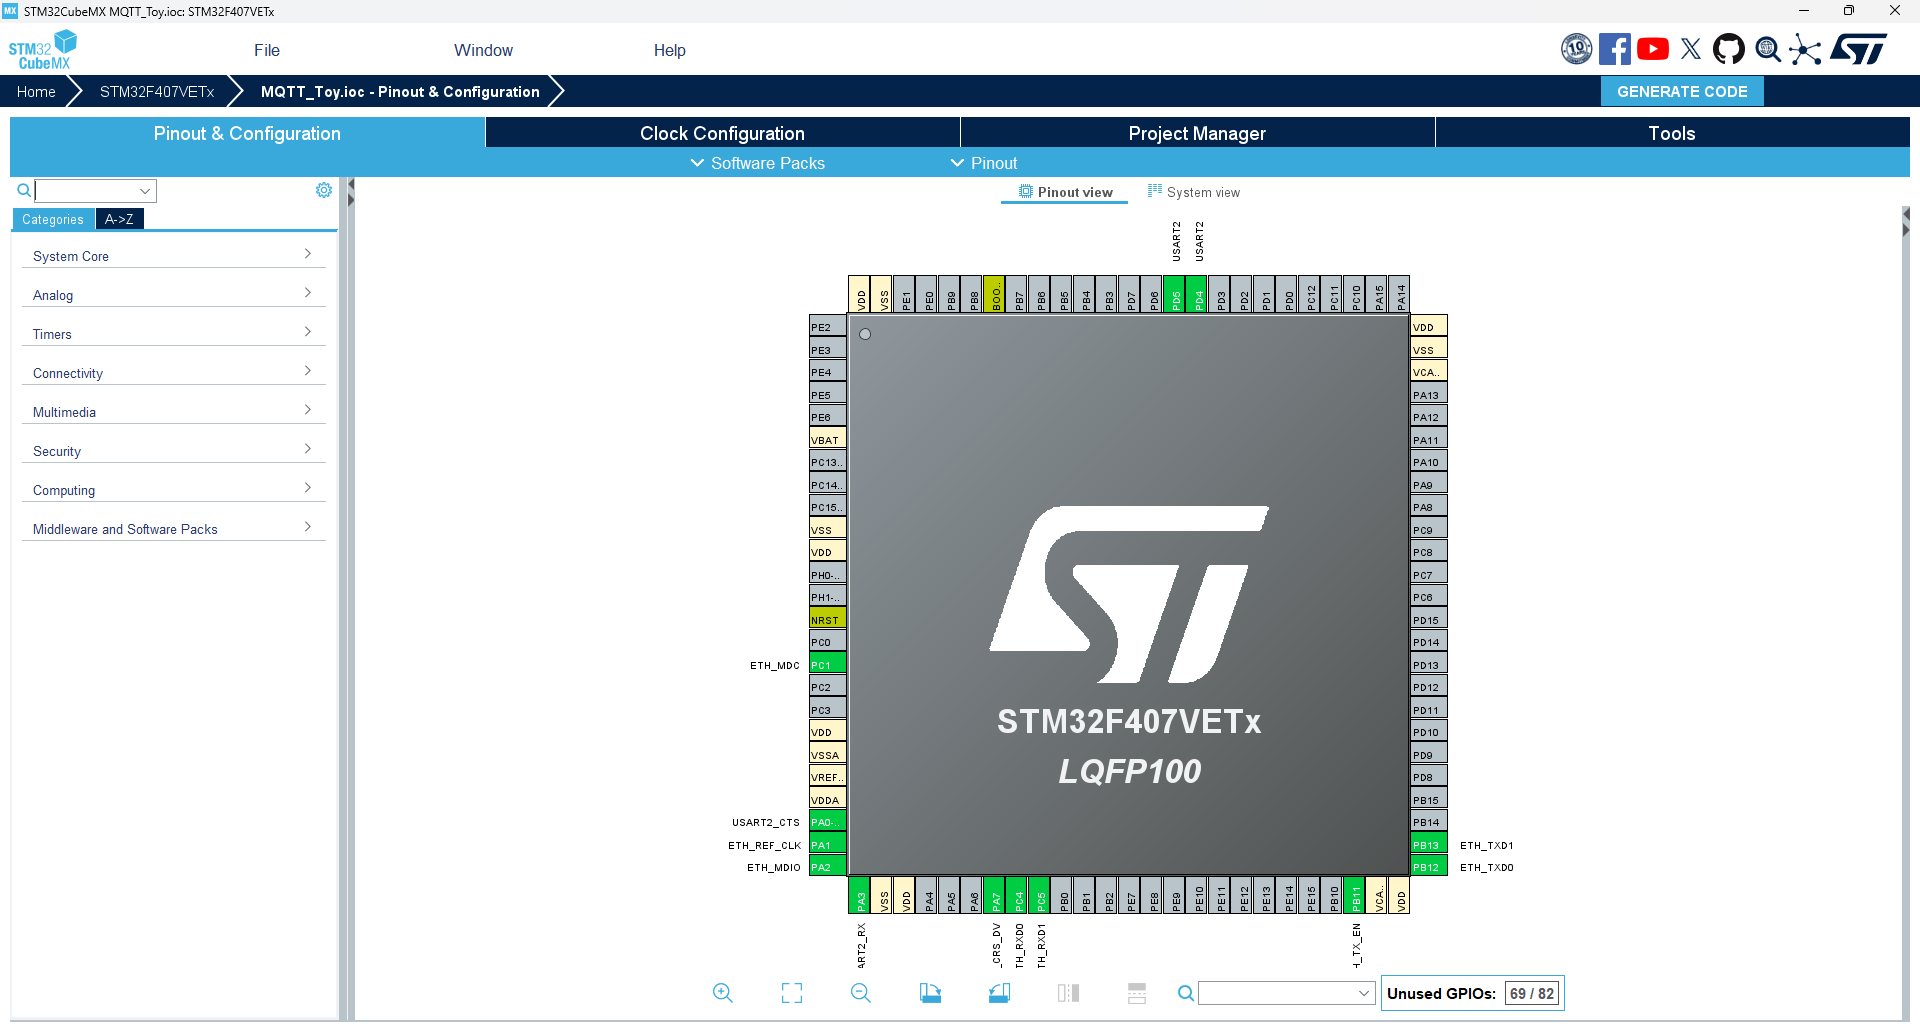Select the NRST pin
Viewport: 1920px width, 1032px height.
coord(828,620)
